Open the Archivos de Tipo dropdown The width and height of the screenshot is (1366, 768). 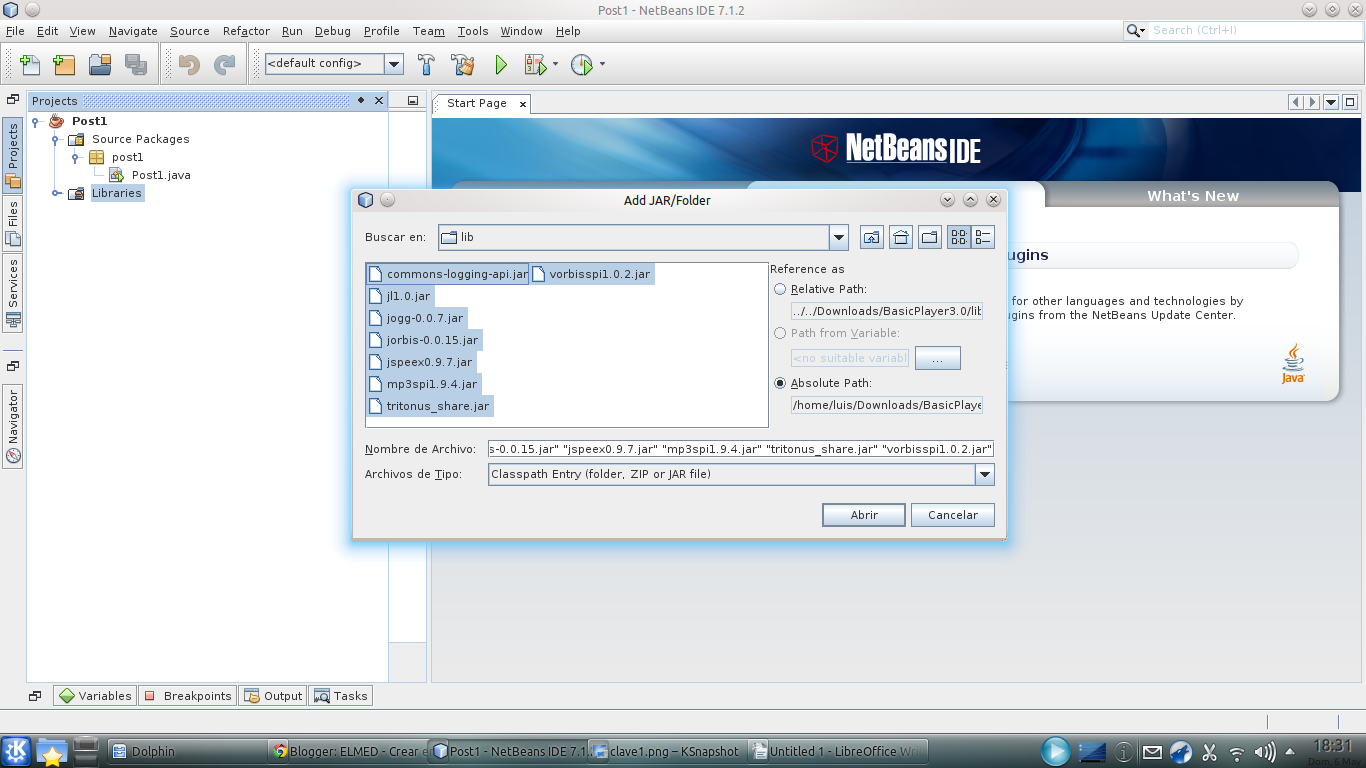coord(984,474)
